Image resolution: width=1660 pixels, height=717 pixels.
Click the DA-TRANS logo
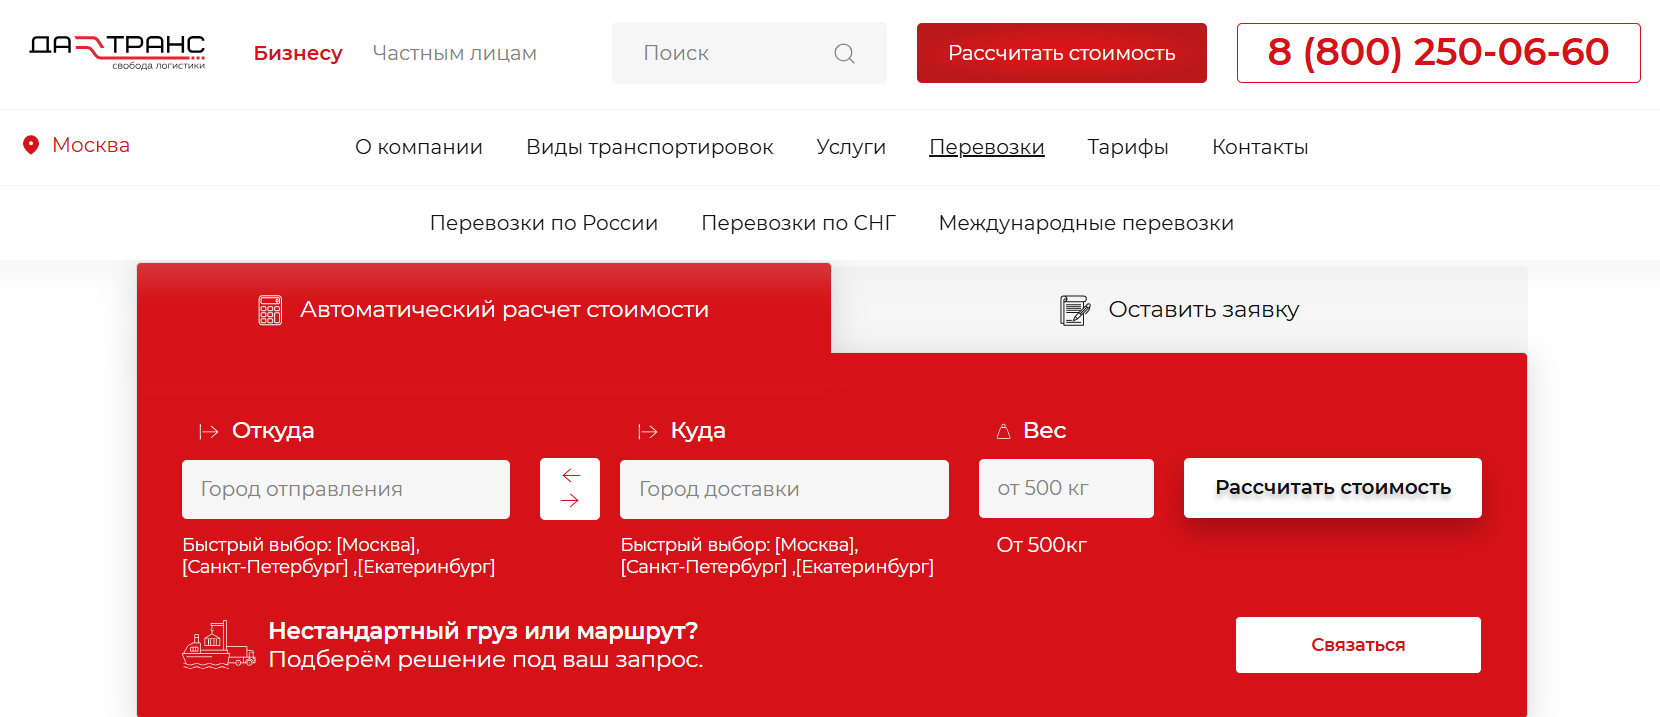click(x=117, y=52)
